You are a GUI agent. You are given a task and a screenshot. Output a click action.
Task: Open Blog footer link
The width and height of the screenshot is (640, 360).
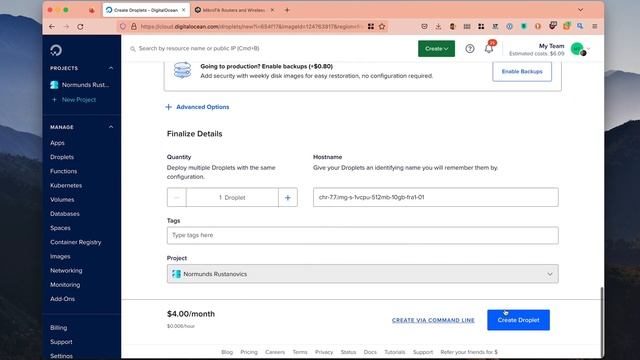click(x=227, y=352)
